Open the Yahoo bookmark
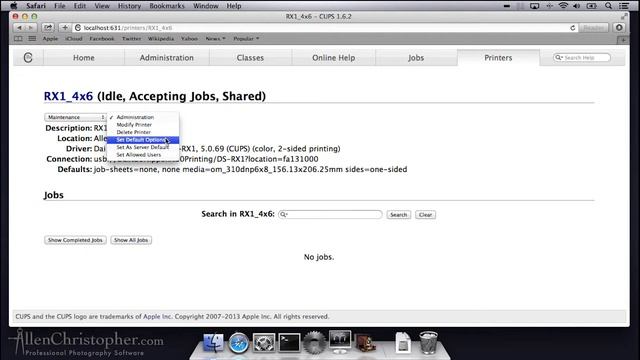 189,39
